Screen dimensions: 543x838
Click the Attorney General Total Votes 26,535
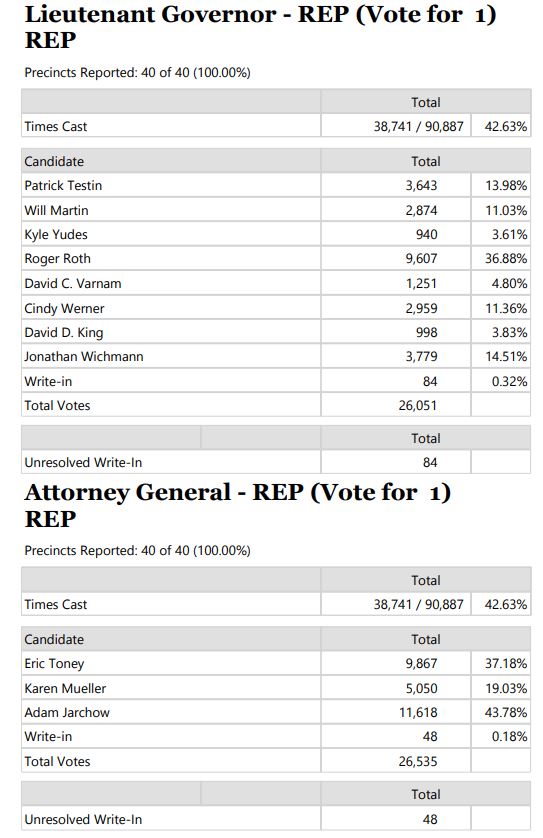pos(417,762)
